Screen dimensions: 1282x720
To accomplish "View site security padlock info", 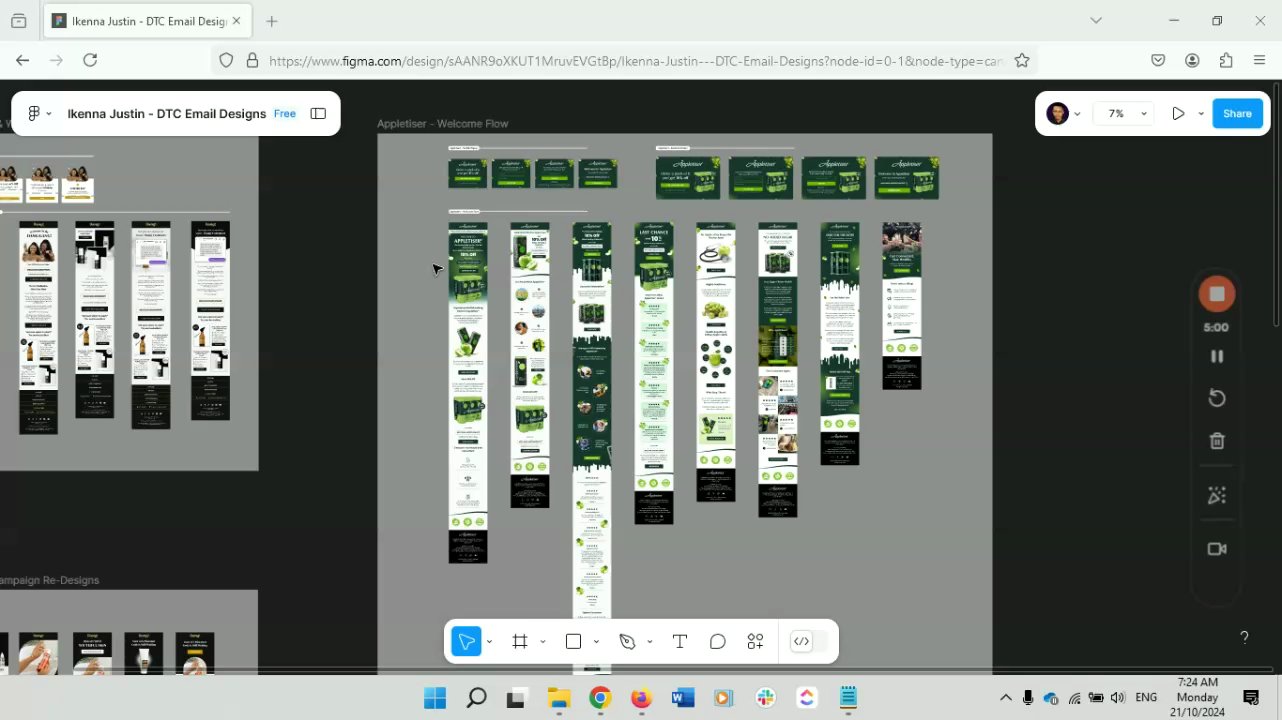I will tap(252, 60).
